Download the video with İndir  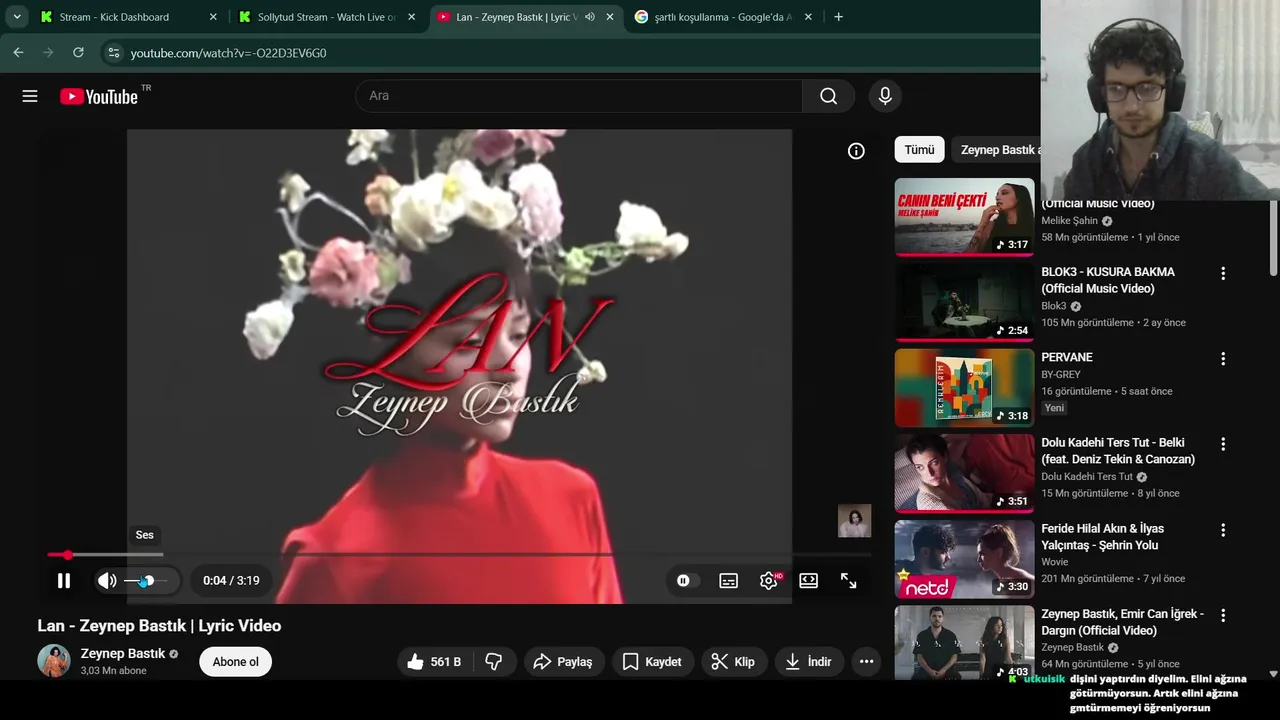809,661
